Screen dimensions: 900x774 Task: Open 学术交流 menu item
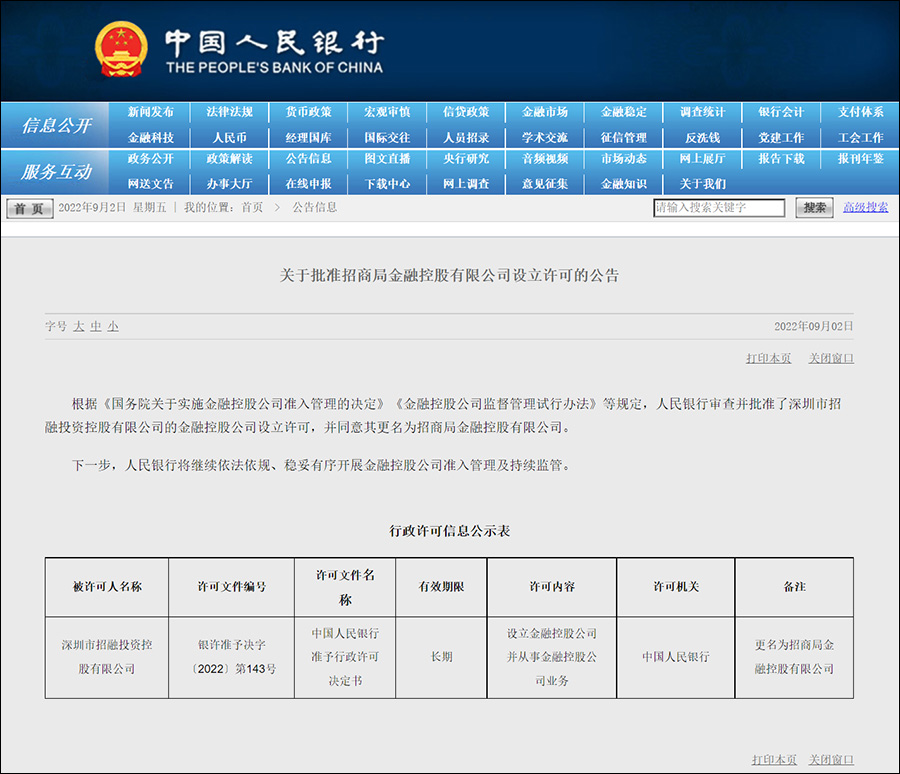click(x=545, y=138)
